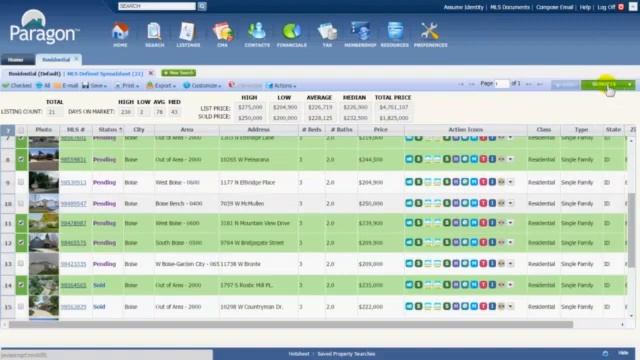Viewport: 640px width, 360px height.
Task: Click the green New Search button
Action: click(x=179, y=73)
